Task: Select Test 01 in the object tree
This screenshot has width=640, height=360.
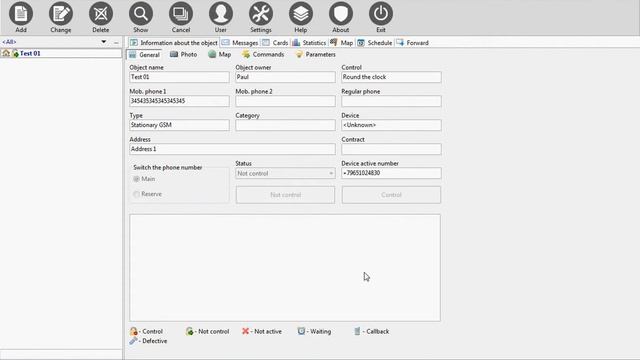Action: click(30, 53)
